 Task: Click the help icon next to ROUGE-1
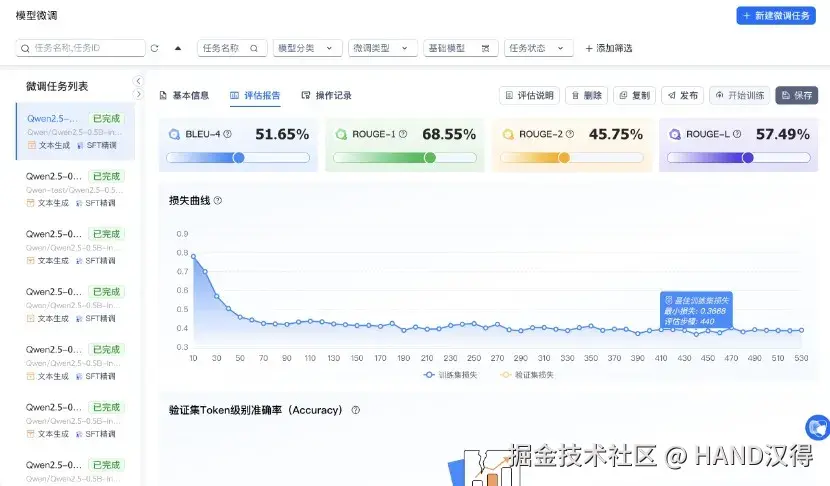(x=403, y=134)
